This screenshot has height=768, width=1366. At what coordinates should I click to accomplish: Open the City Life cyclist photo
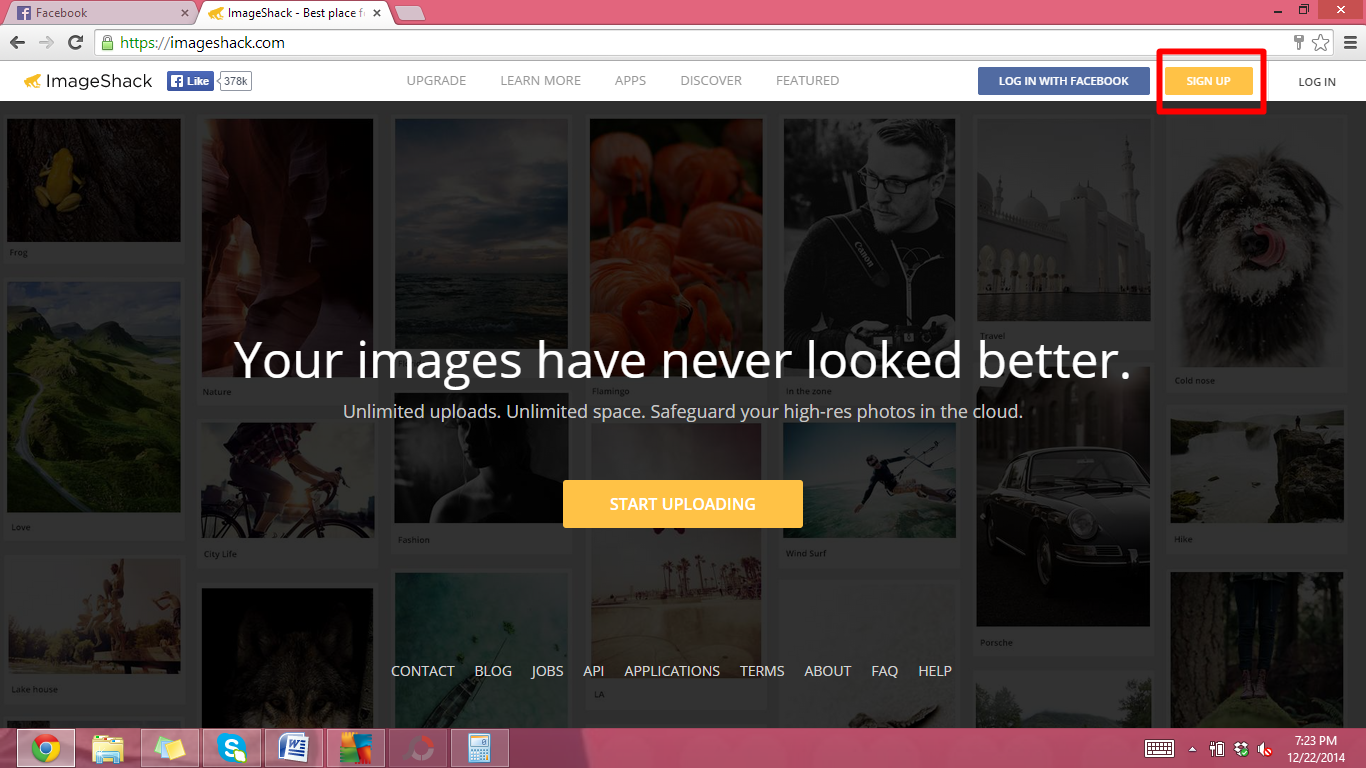coord(288,480)
